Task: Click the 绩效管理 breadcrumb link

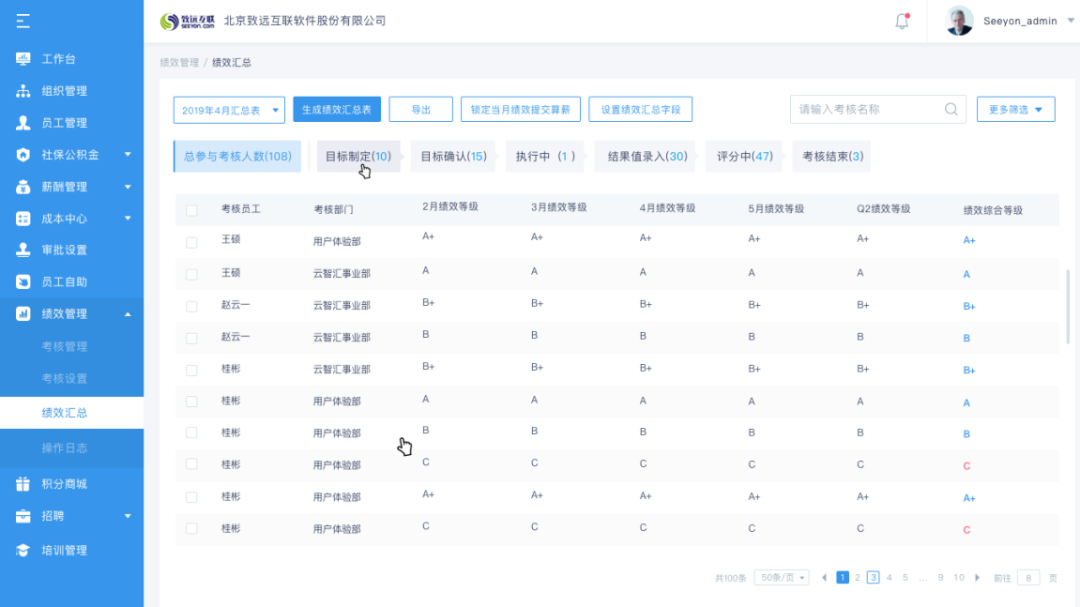Action: pos(179,63)
